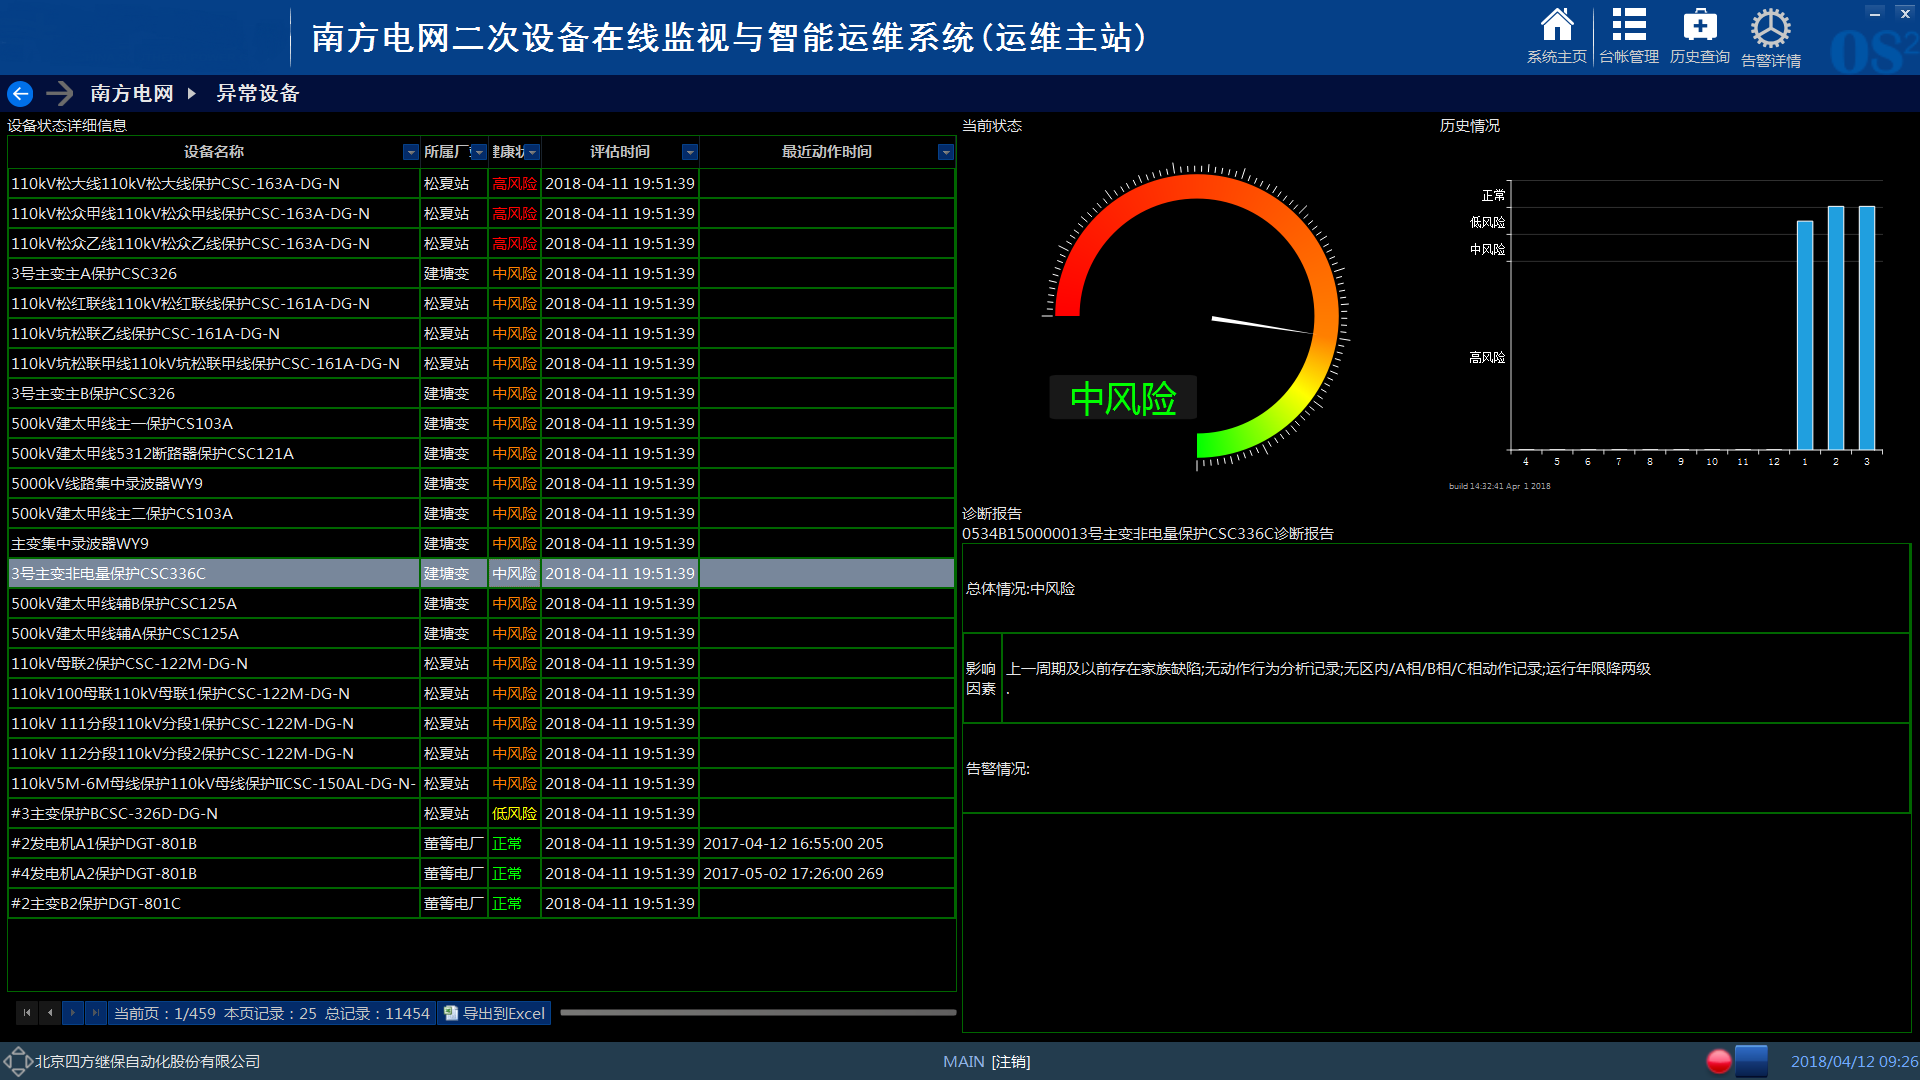Click the horizontal table scrollbar
The width and height of the screenshot is (1920, 1080).
pos(757,1013)
